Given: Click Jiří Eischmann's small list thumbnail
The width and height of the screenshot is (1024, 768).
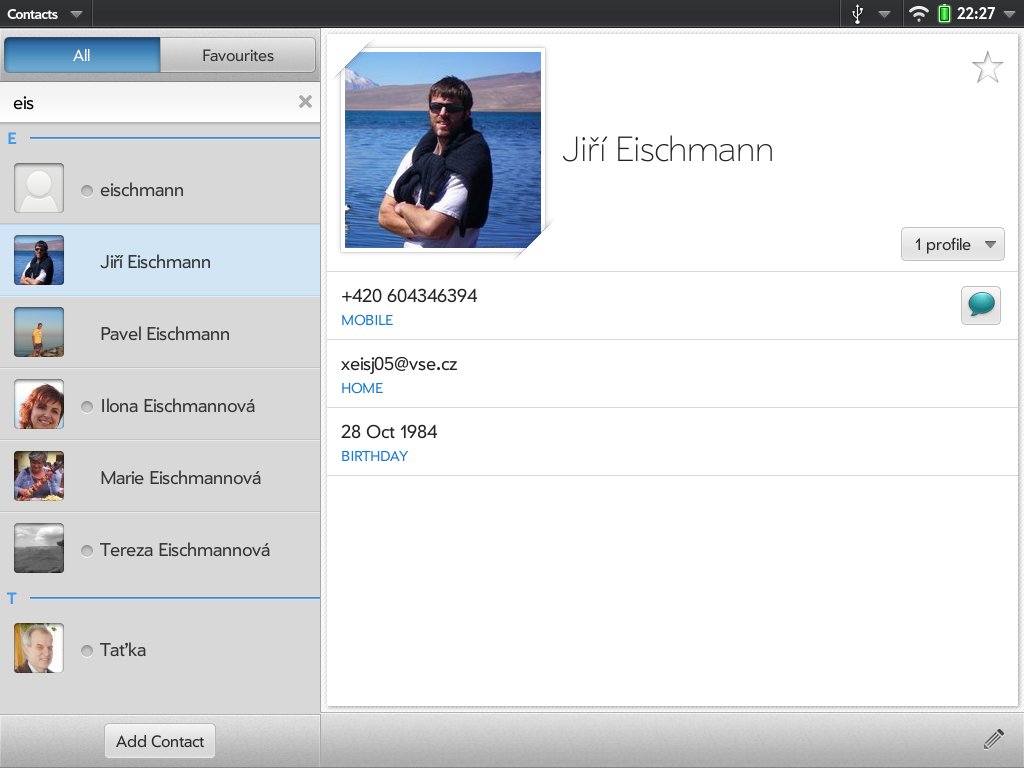Looking at the screenshot, I should tap(39, 260).
